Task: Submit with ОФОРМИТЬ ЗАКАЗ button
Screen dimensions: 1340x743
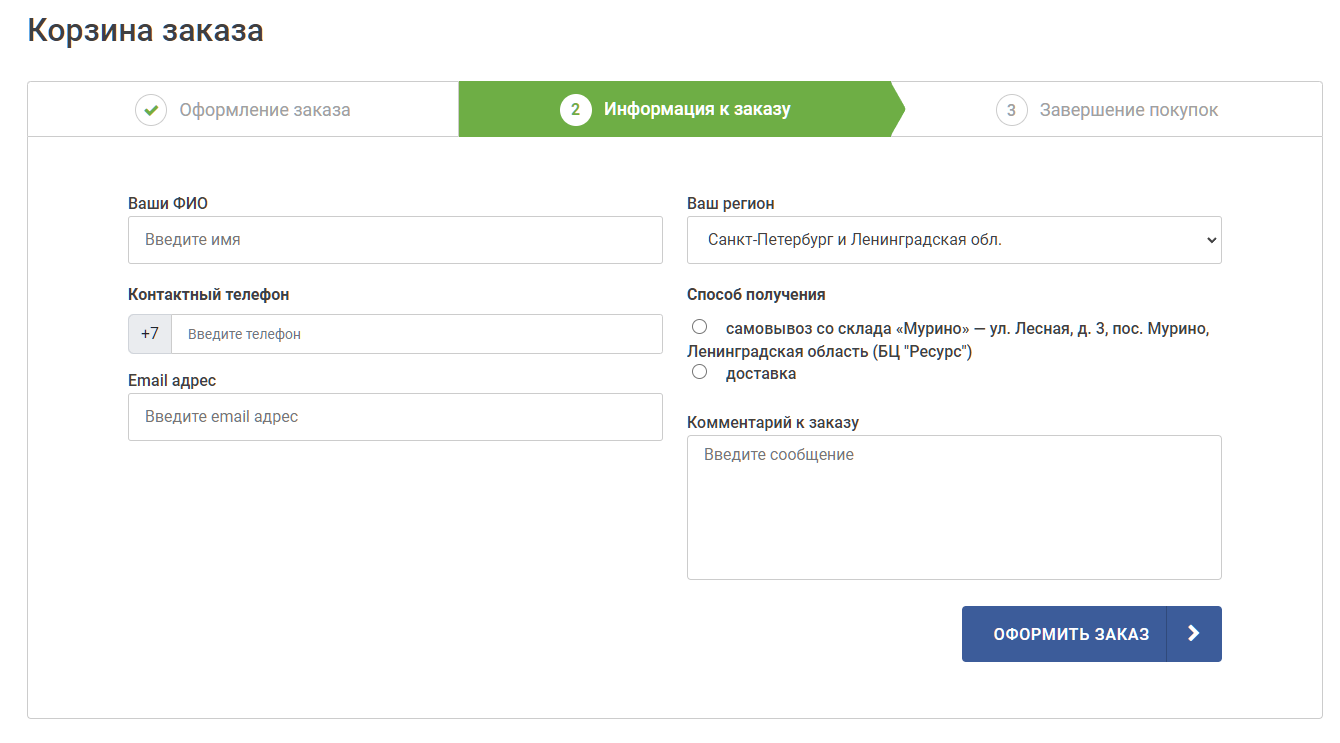Action: pyautogui.click(x=1092, y=634)
